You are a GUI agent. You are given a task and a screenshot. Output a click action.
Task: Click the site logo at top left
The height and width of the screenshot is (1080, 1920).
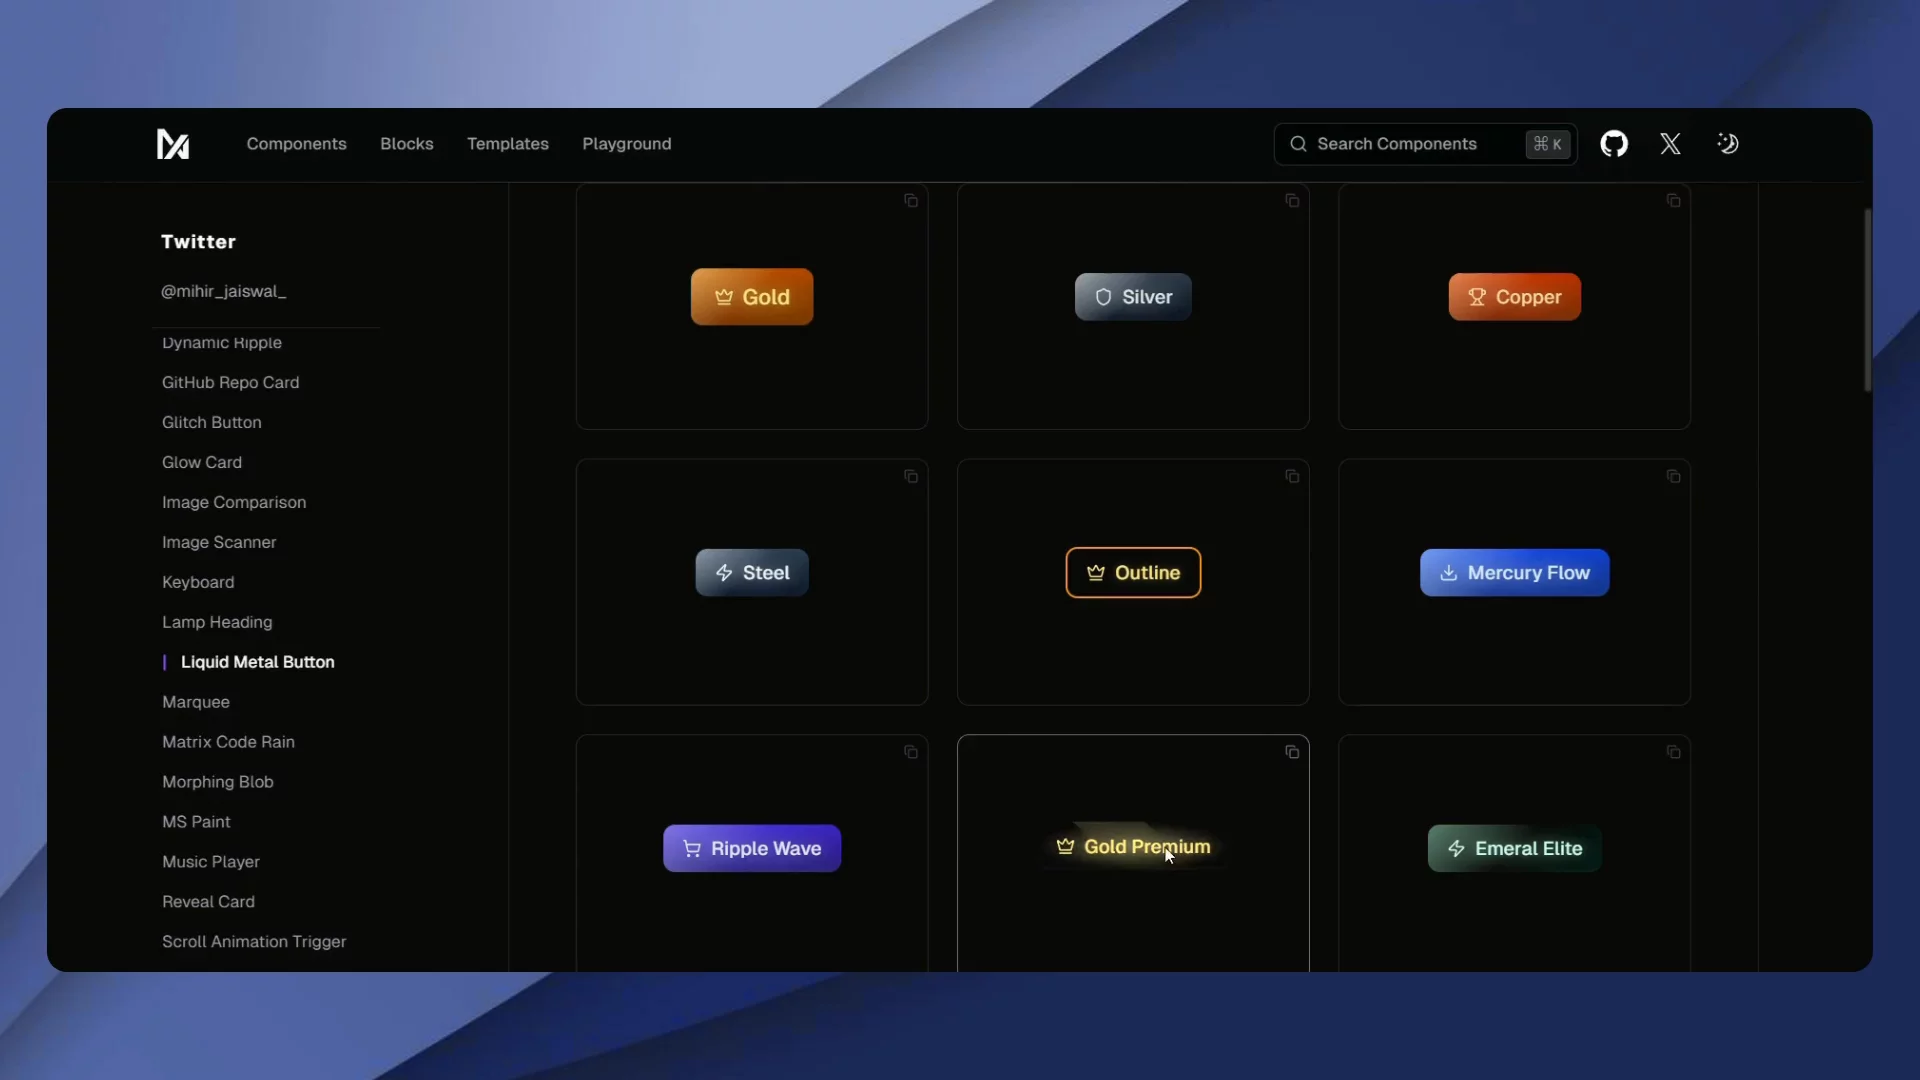pyautogui.click(x=172, y=145)
